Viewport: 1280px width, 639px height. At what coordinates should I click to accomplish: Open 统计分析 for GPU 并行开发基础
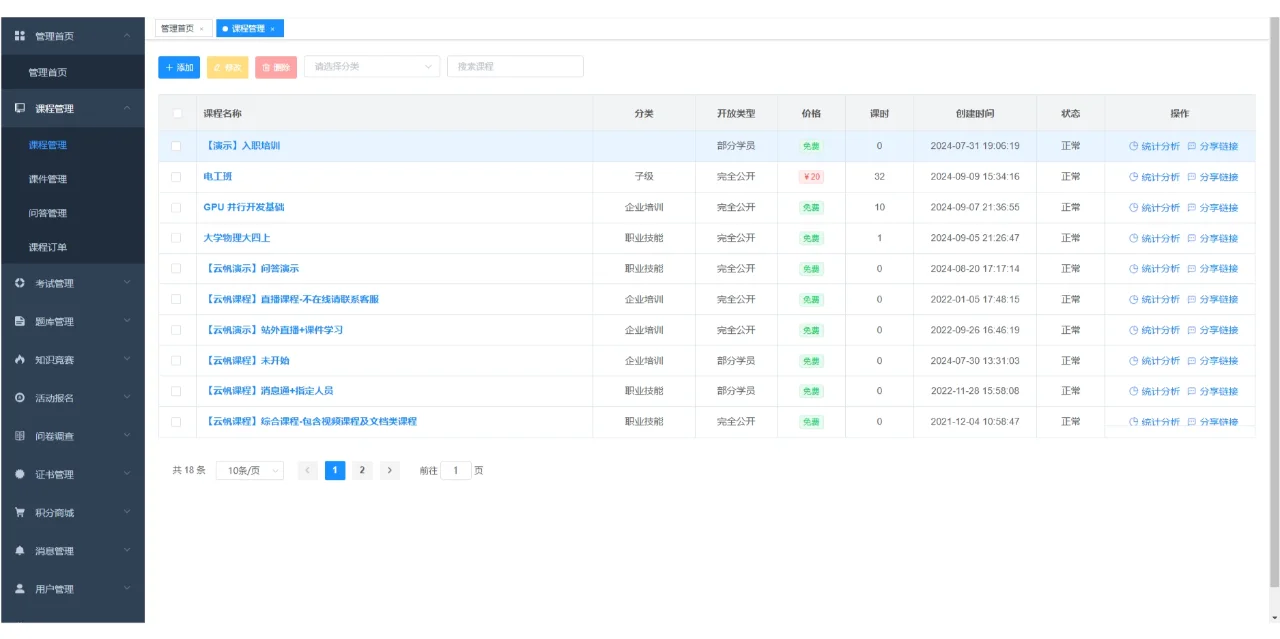coord(1154,208)
